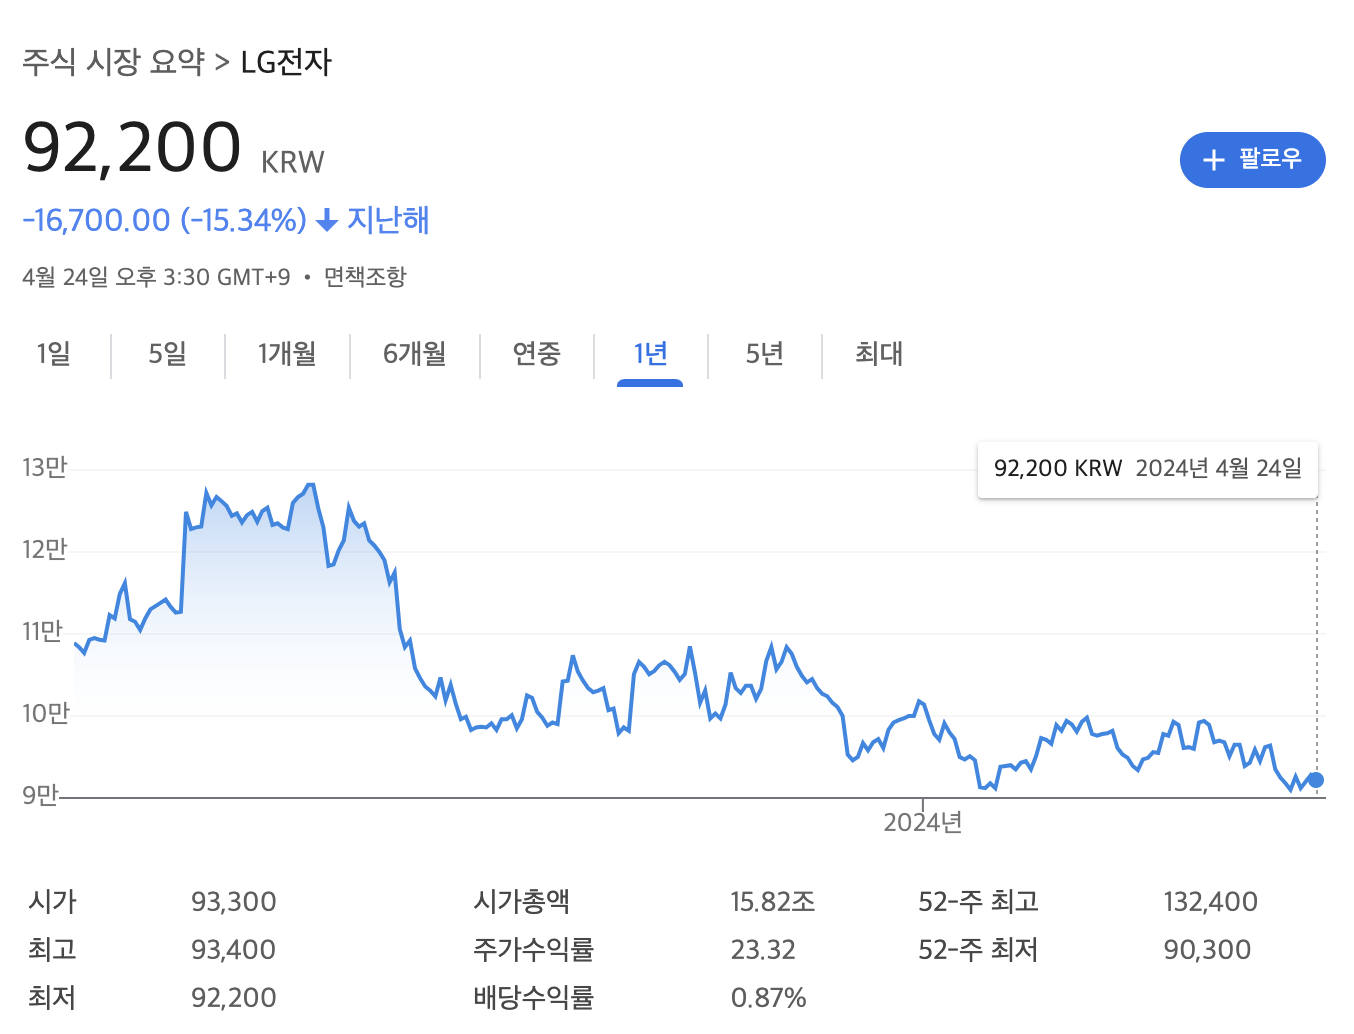
Task: Click the 주가수익률 value 23.32
Action: tap(763, 950)
